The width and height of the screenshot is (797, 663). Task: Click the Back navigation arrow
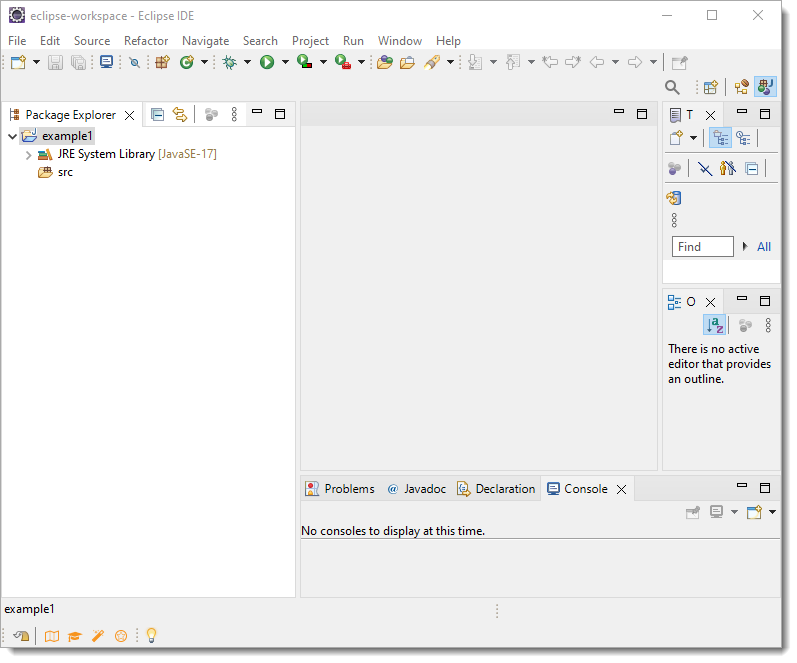click(x=597, y=62)
